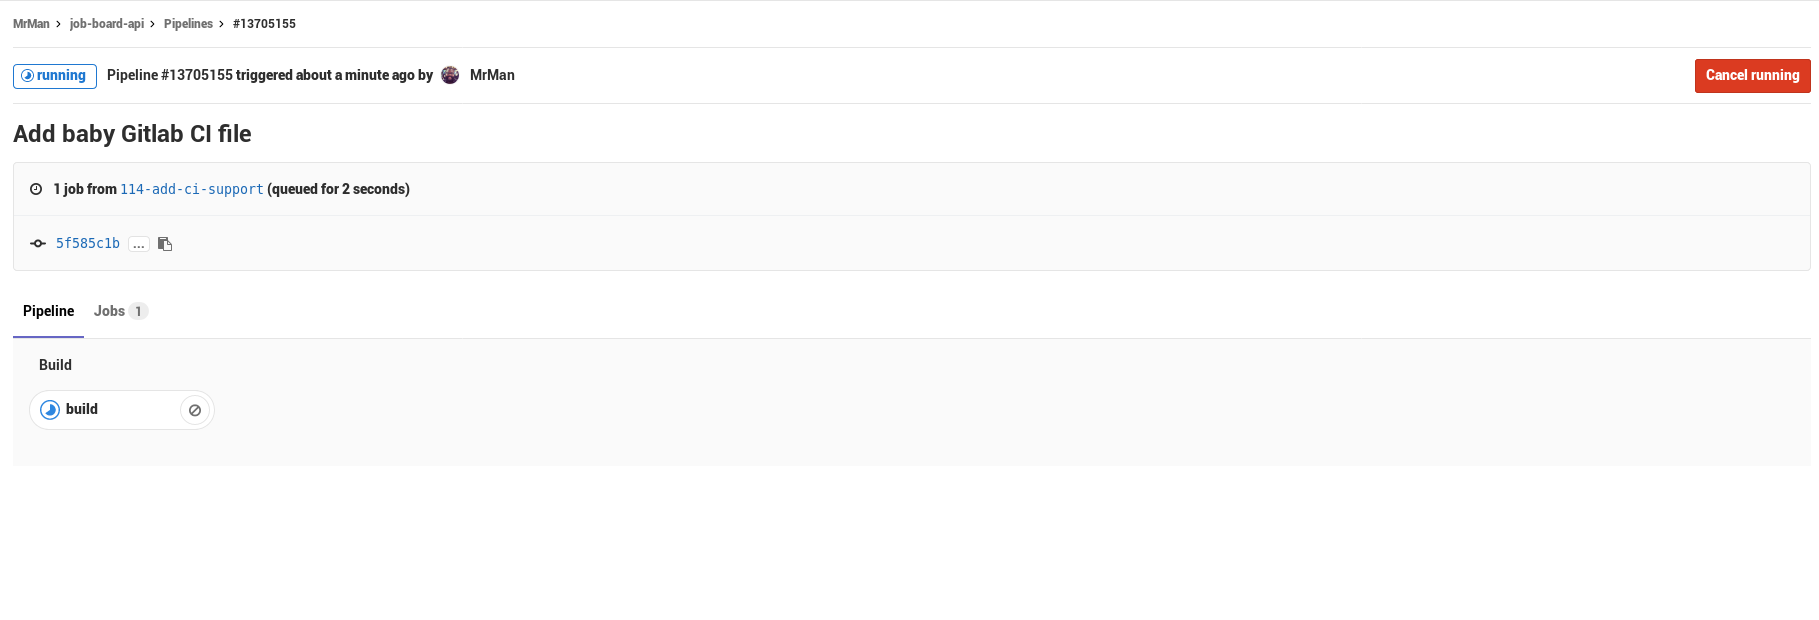This screenshot has height=620, width=1819.
Task: Click the running status badge
Action: click(x=55, y=76)
